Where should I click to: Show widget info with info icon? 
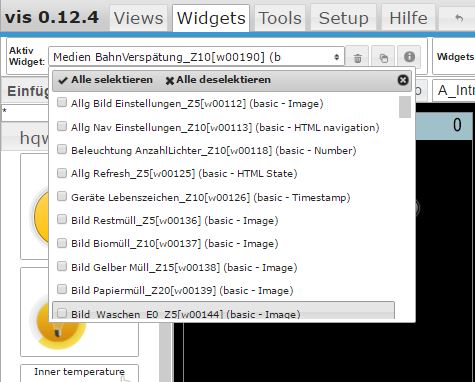409,57
